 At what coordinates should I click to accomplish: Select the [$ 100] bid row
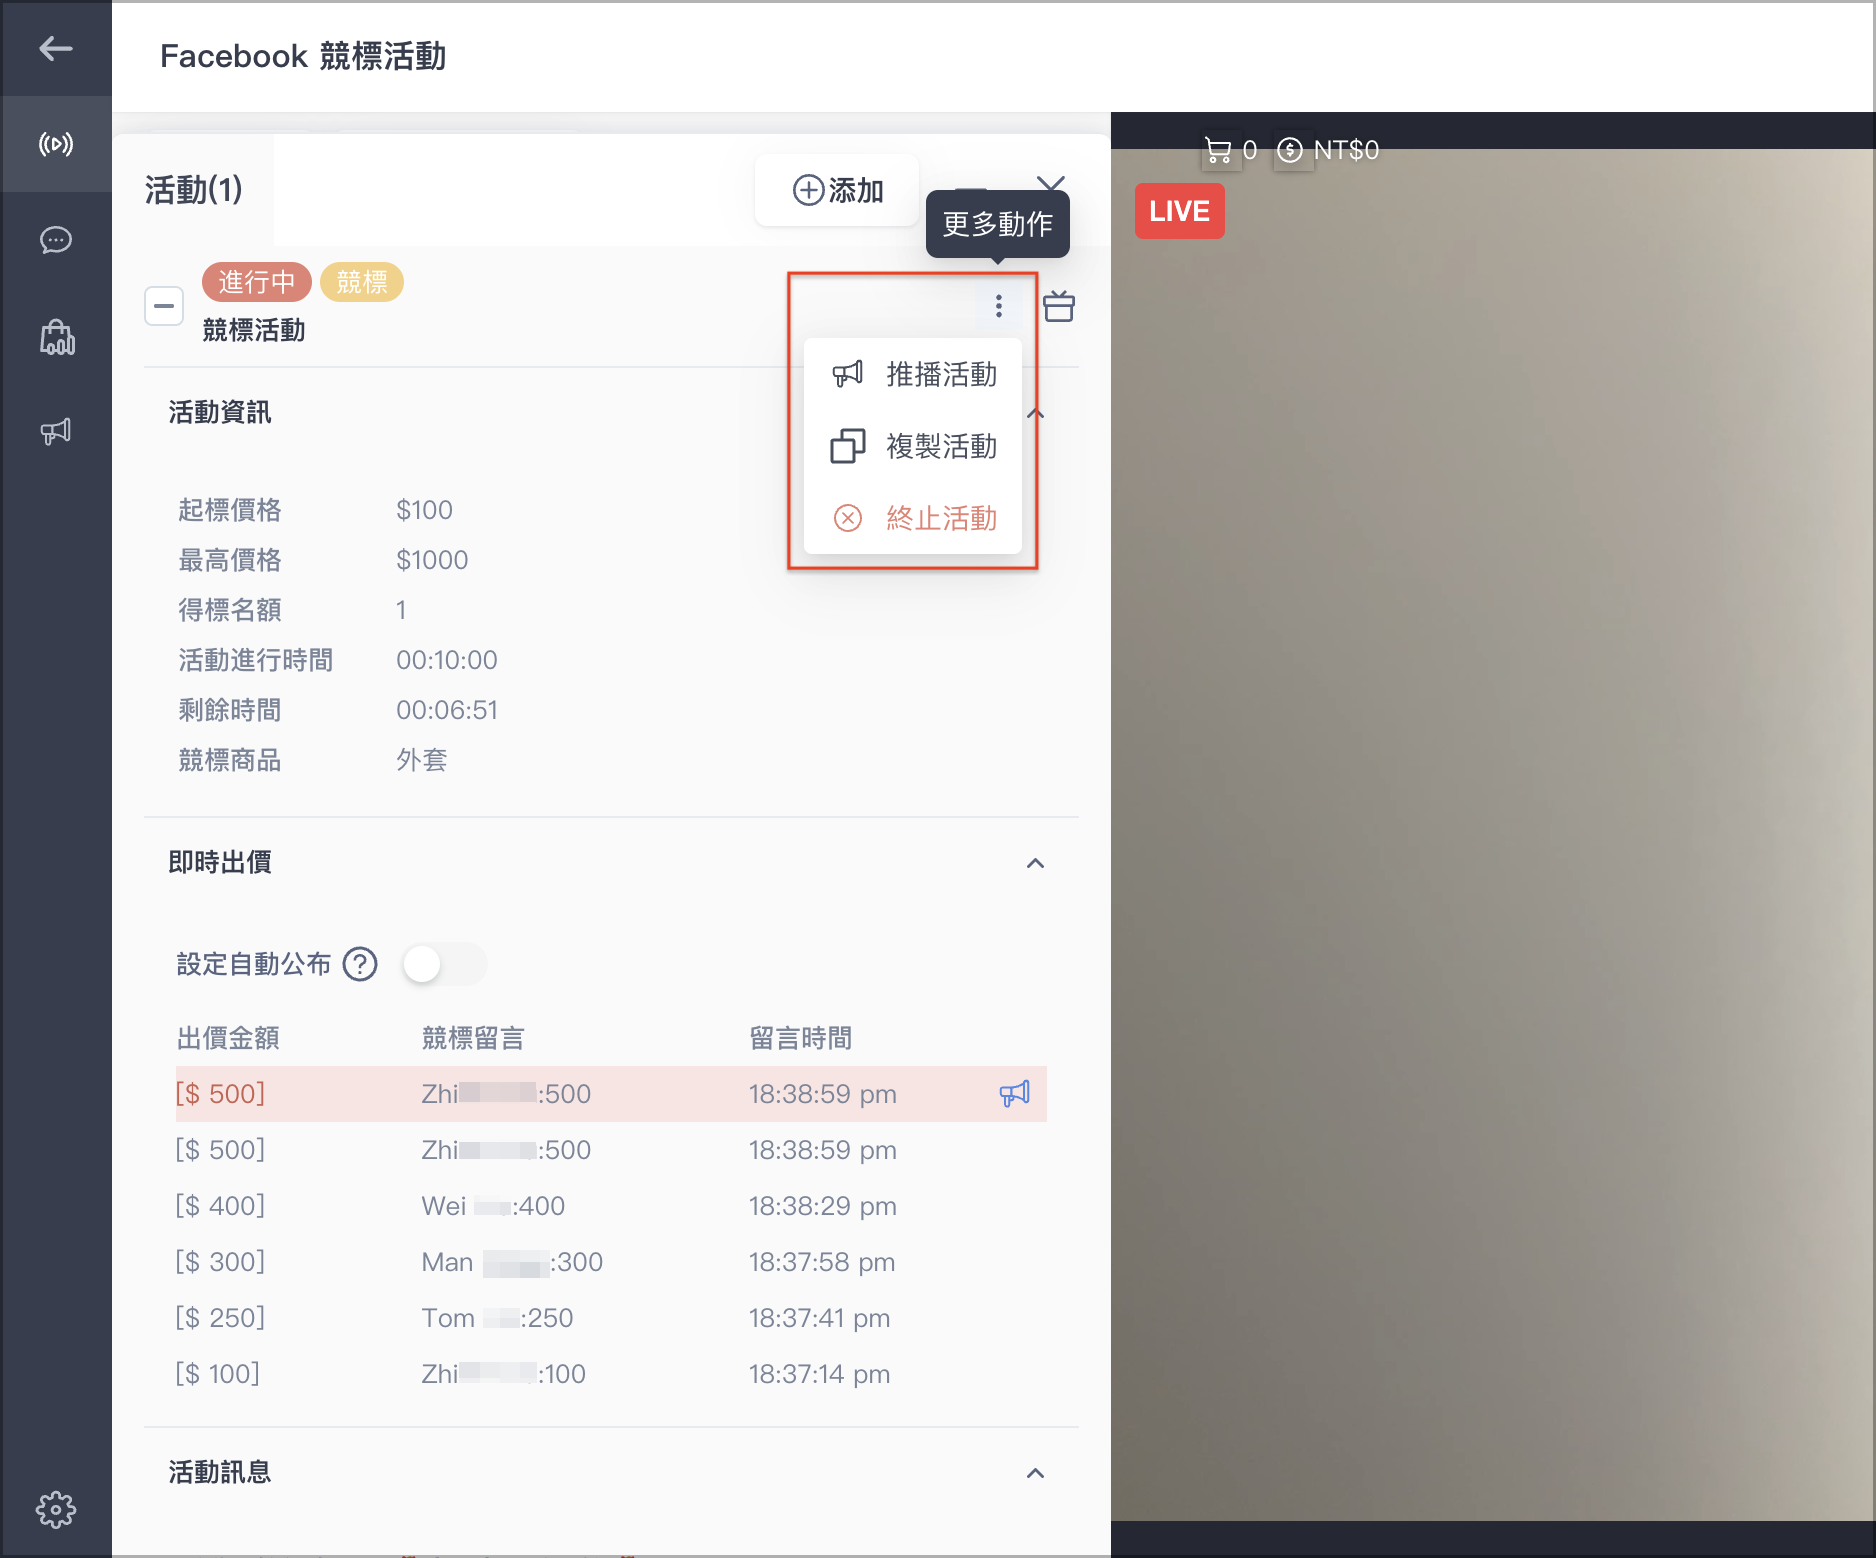point(611,1373)
